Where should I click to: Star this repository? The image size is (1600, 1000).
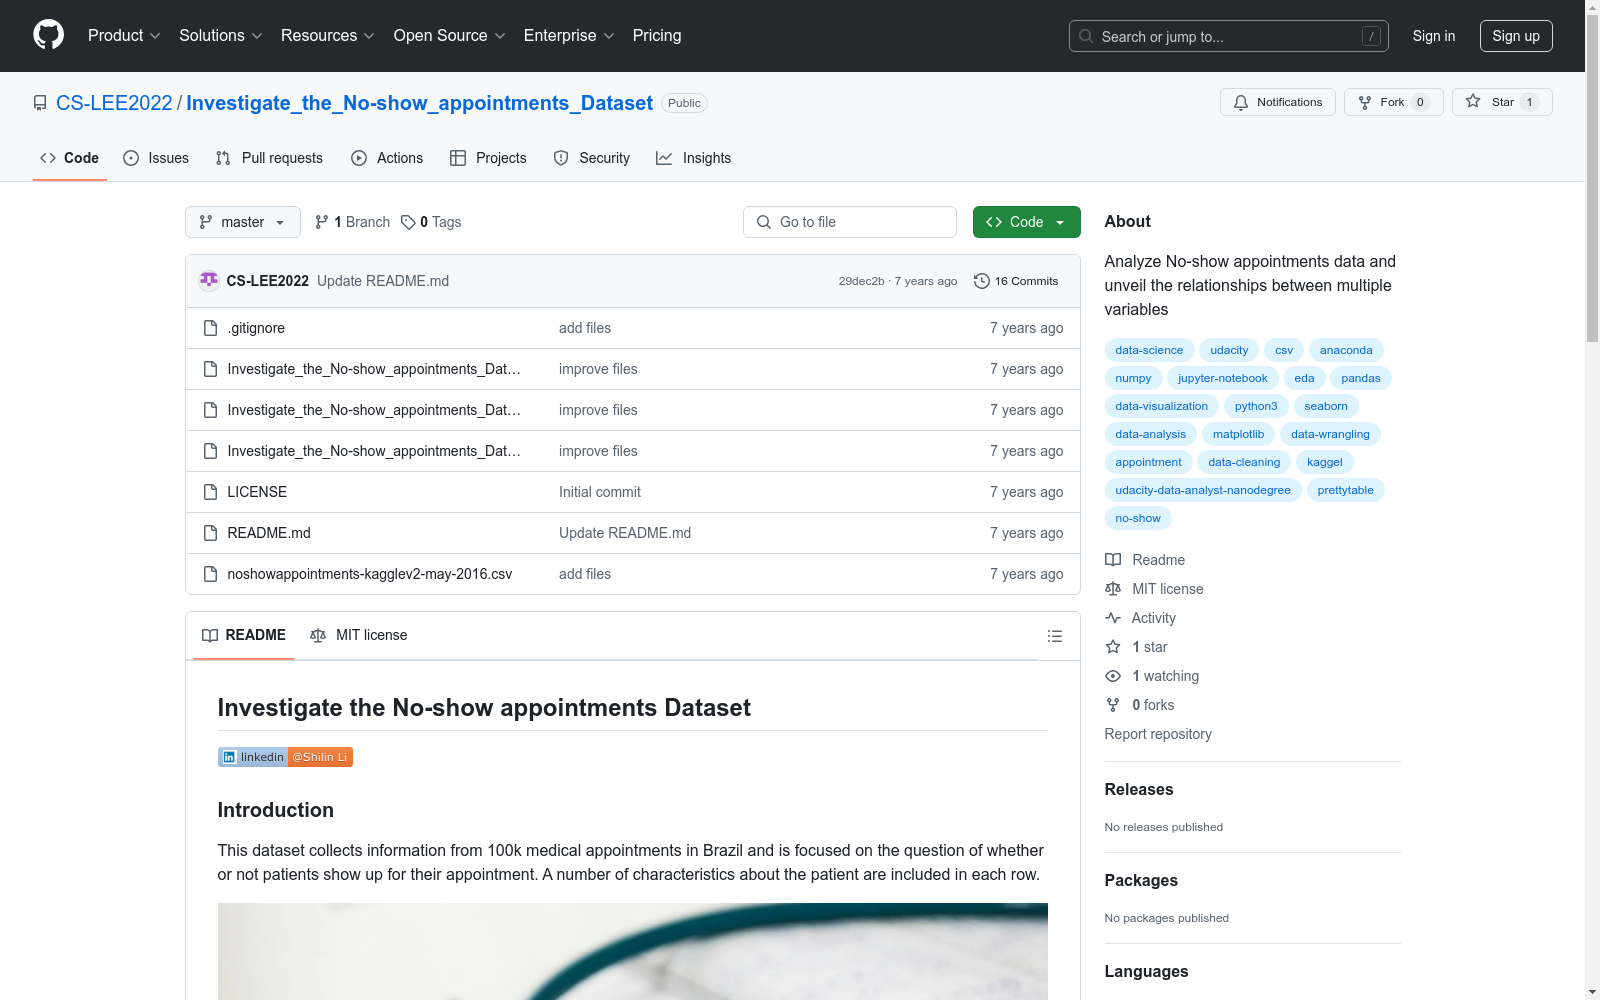pyautogui.click(x=1501, y=102)
